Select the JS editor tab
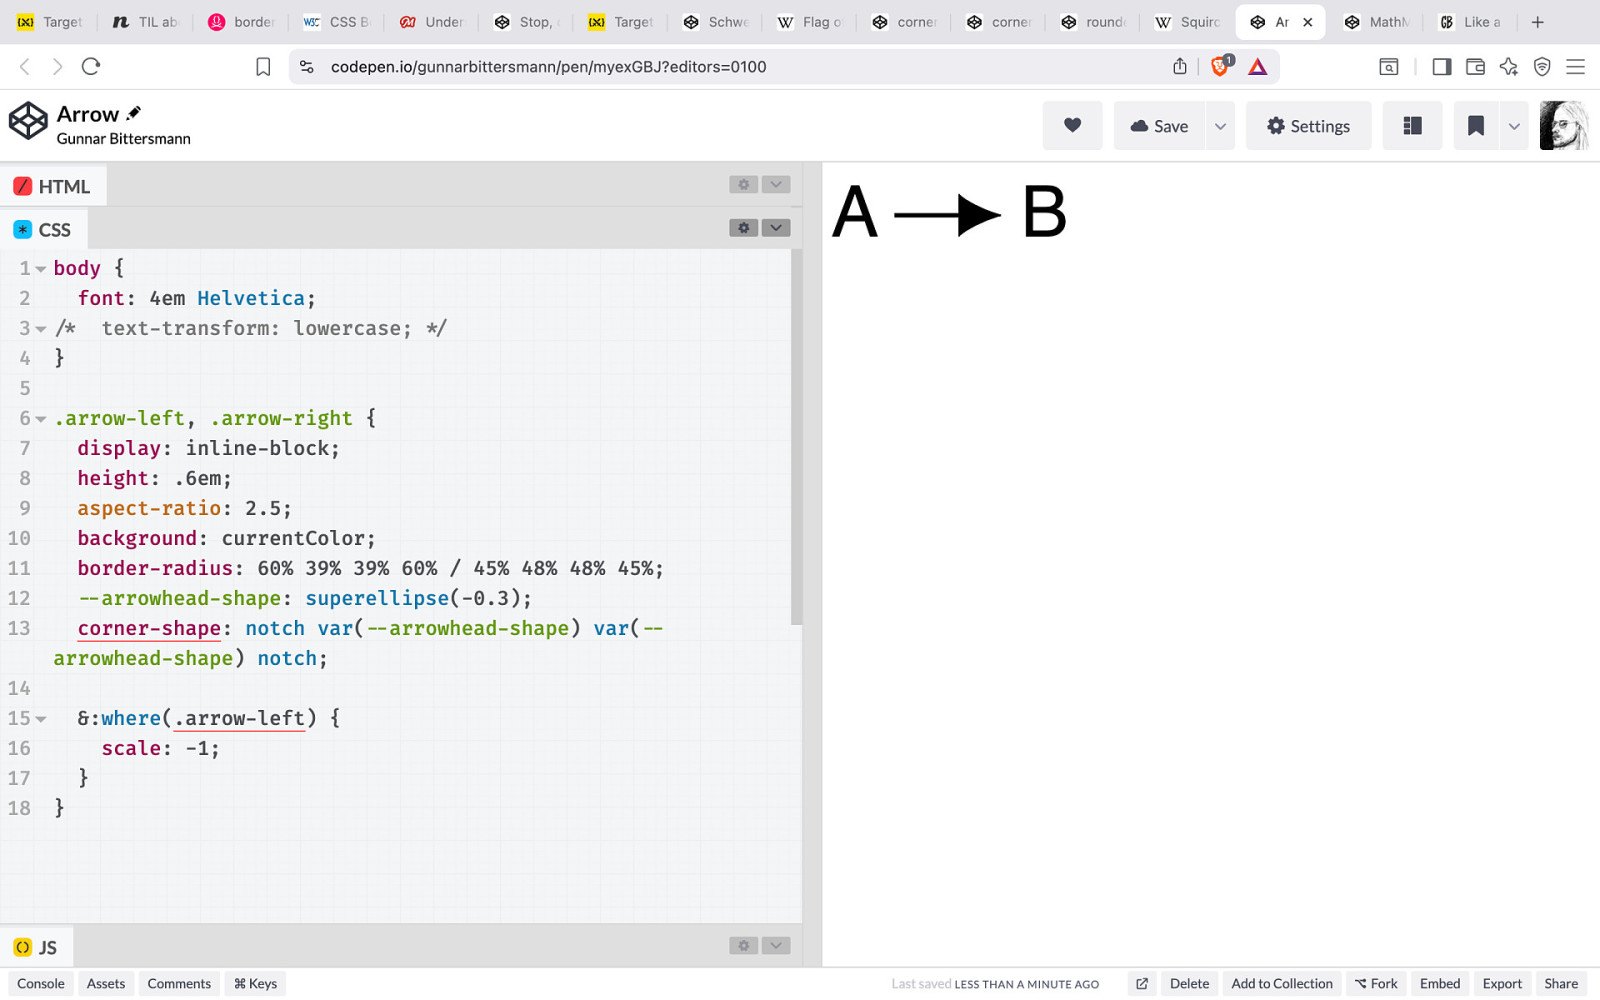Image resolution: width=1600 pixels, height=1000 pixels. coord(36,947)
